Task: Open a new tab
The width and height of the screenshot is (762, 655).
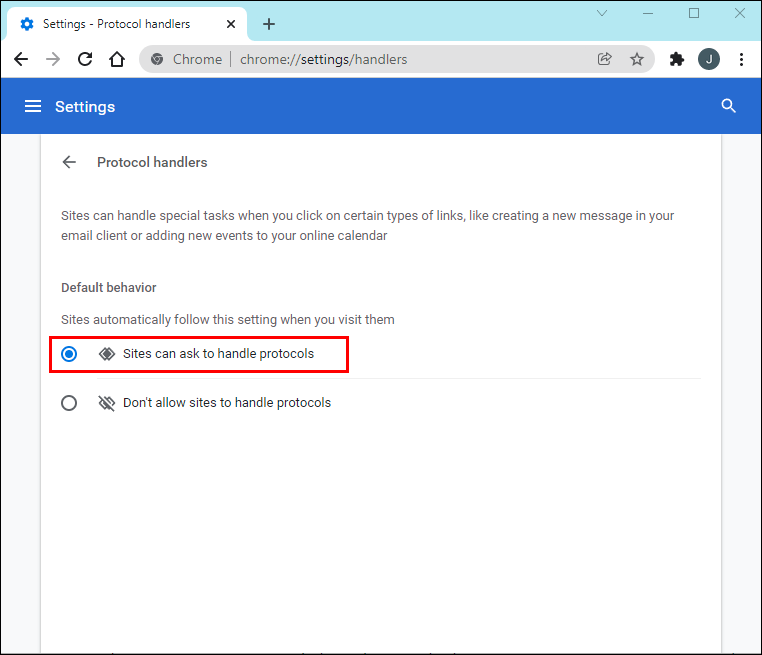Action: 269,24
